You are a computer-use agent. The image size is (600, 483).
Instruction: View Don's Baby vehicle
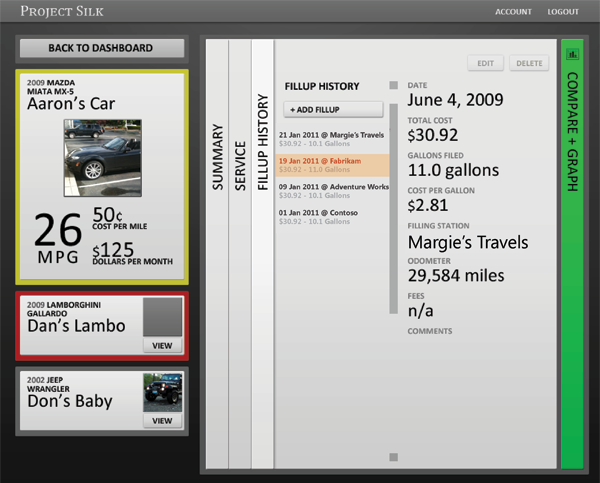(x=162, y=421)
